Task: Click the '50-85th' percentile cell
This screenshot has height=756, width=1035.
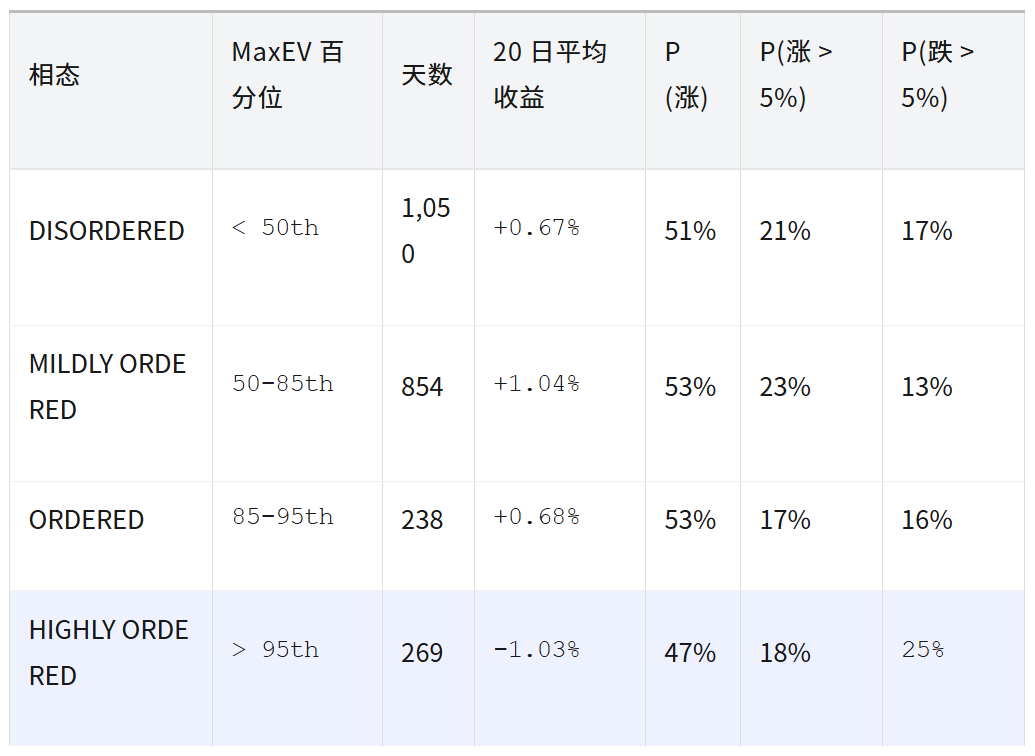Action: point(283,384)
